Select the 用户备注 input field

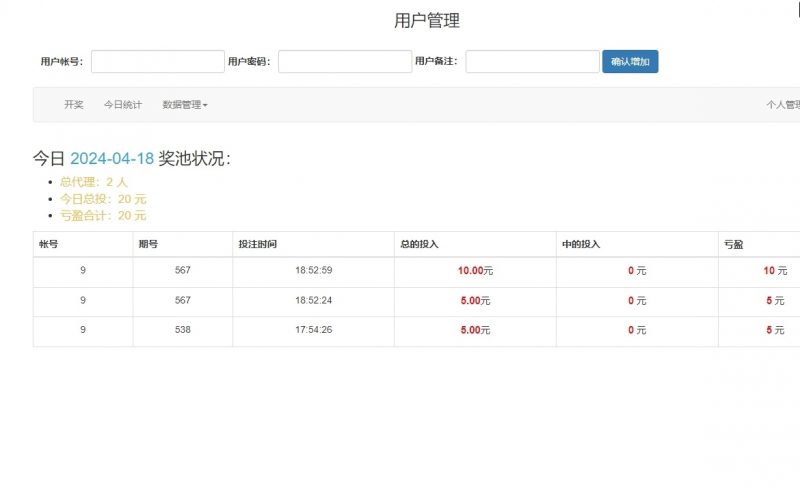(532, 62)
